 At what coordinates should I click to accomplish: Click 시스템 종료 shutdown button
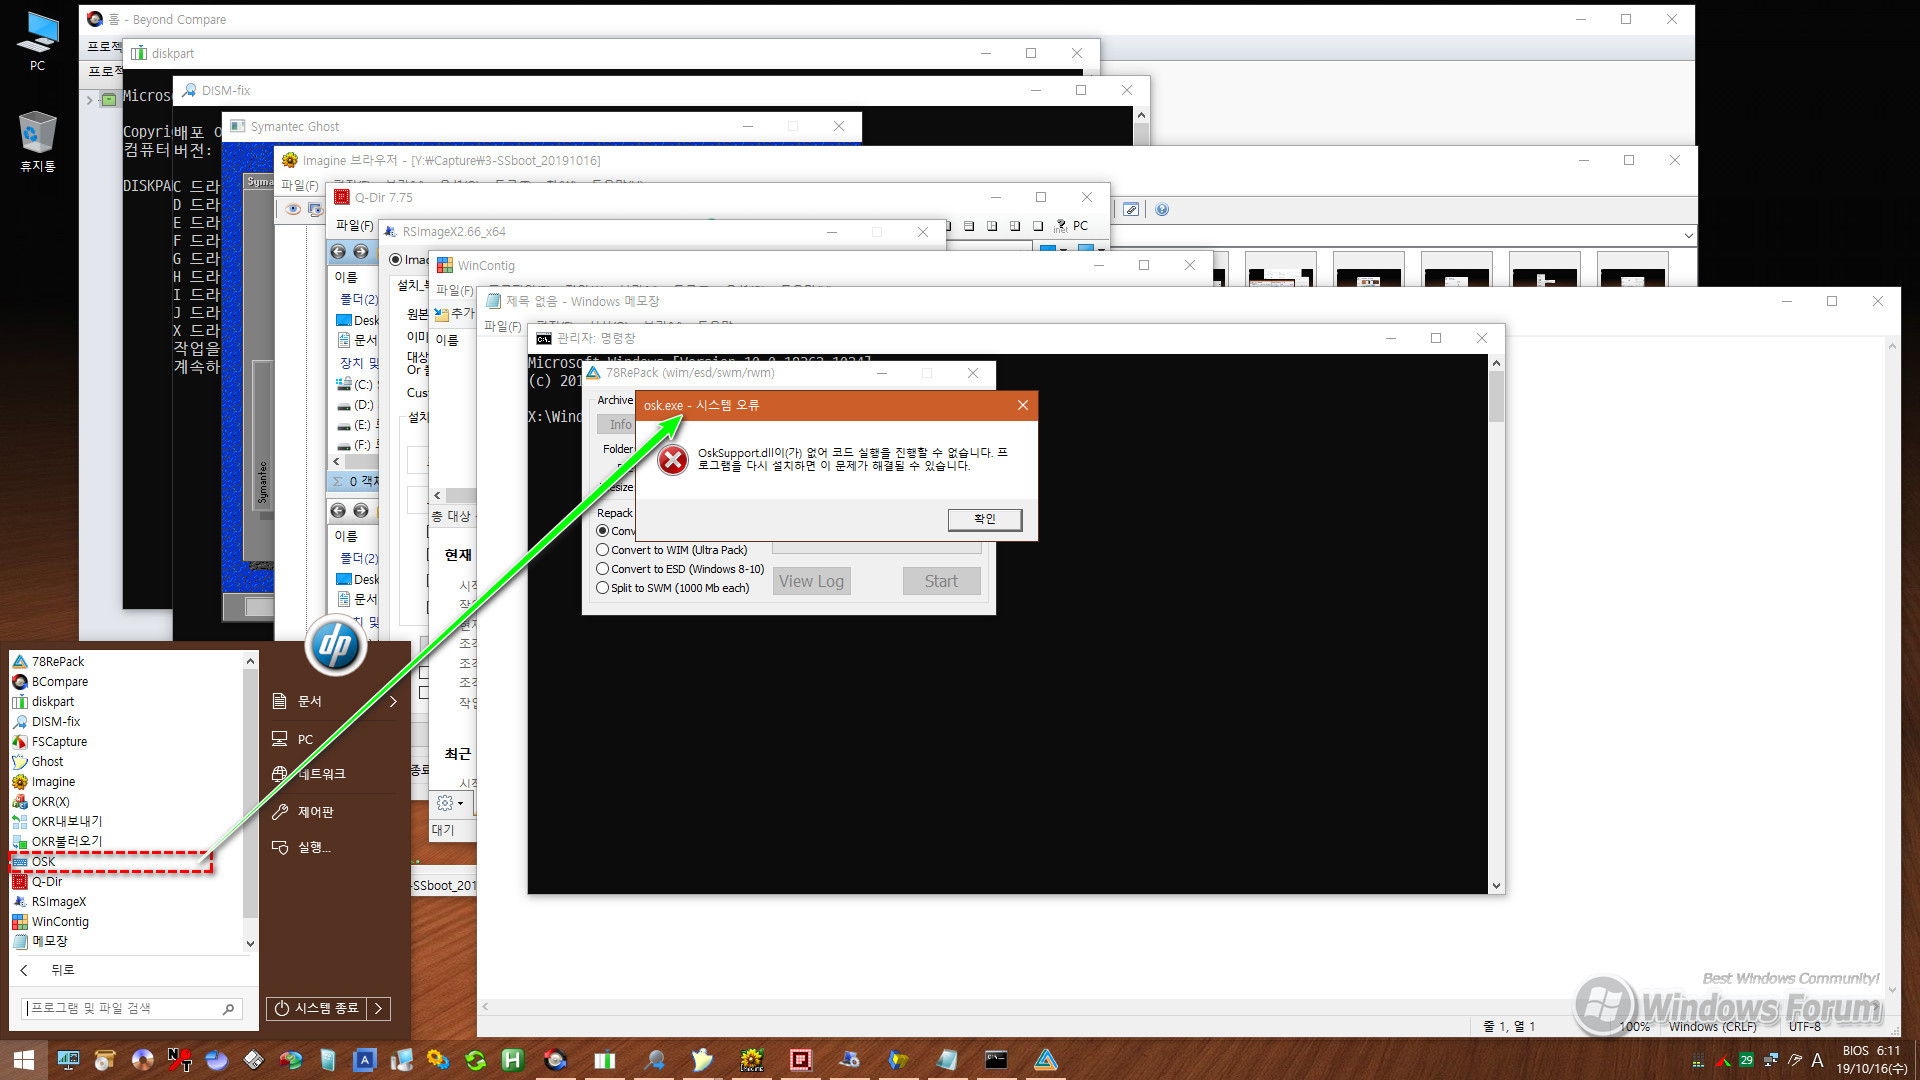point(317,1008)
